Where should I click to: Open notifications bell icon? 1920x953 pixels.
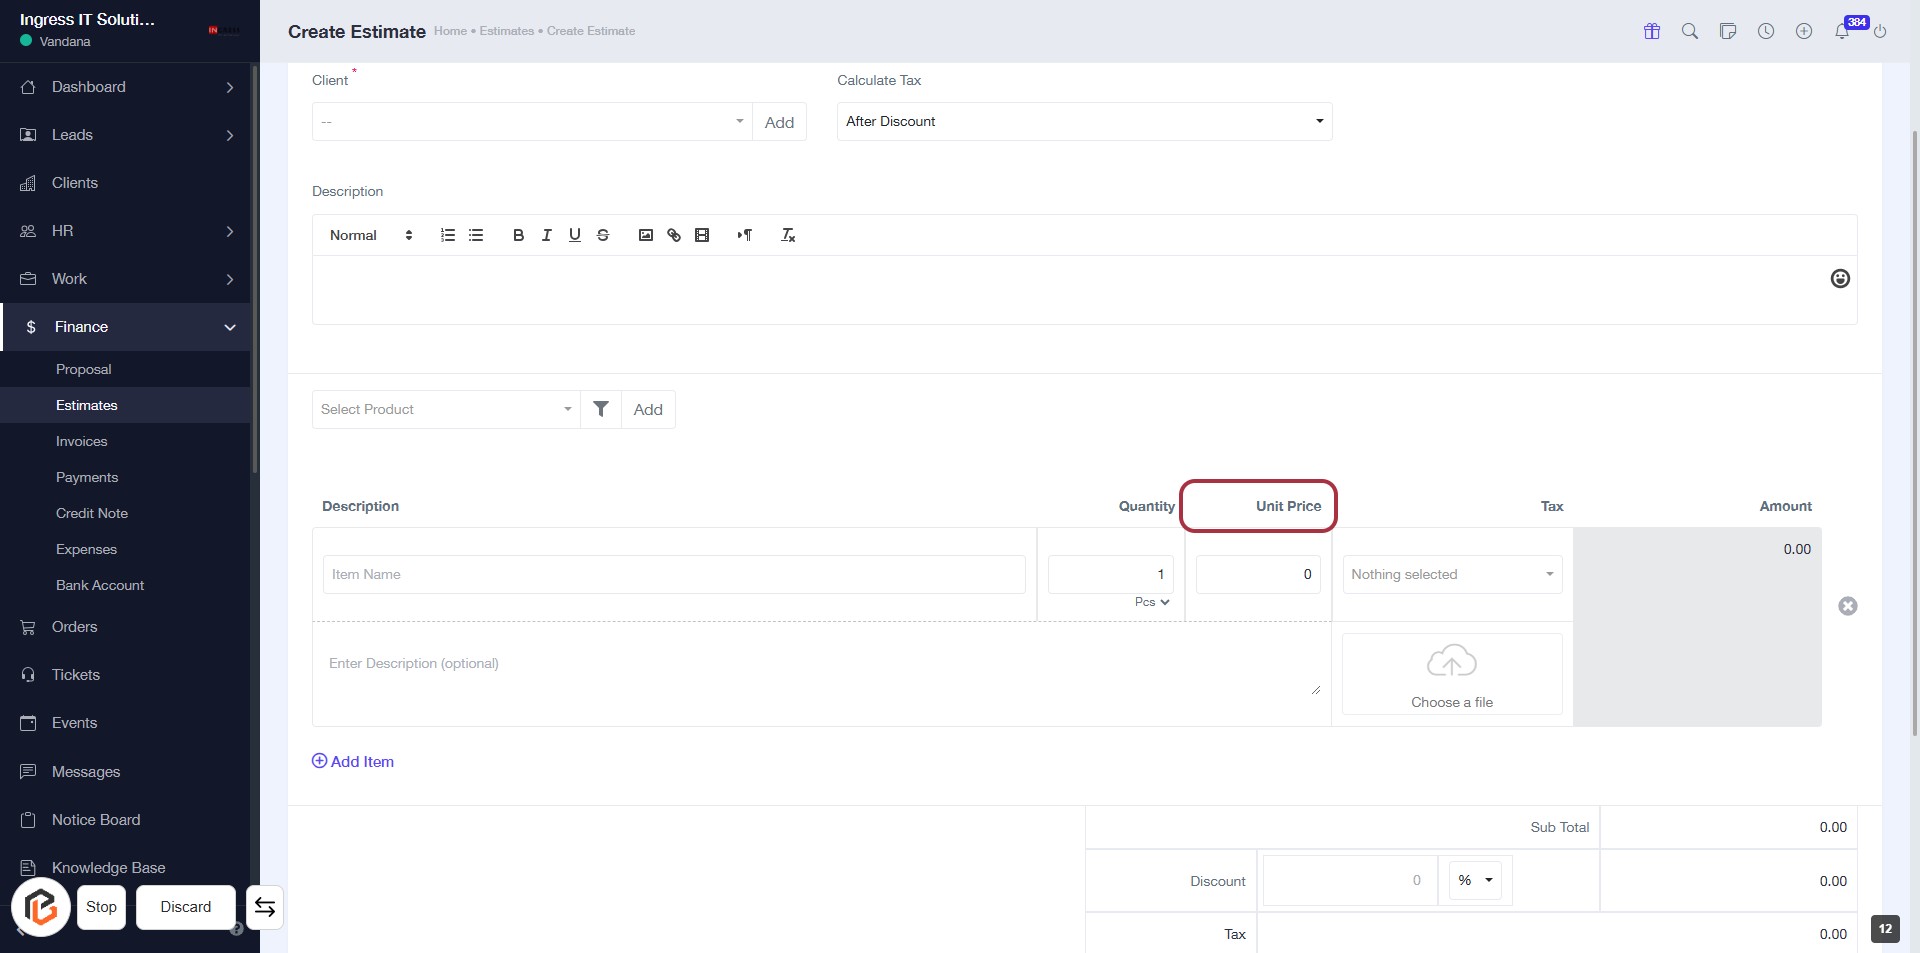[1841, 31]
